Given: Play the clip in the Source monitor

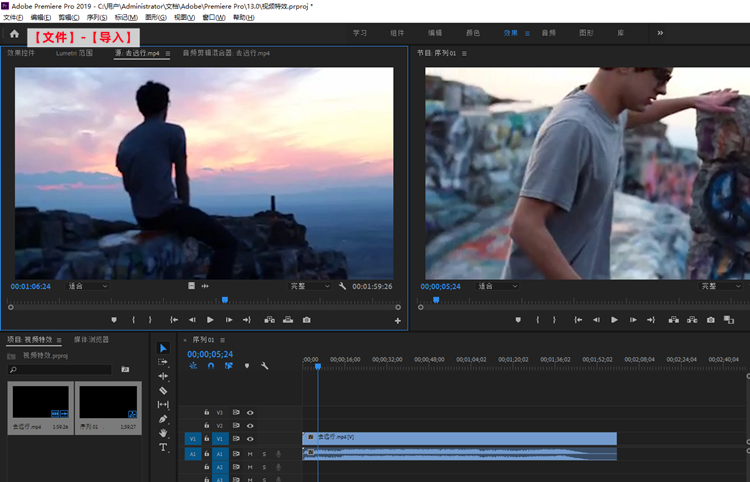Looking at the screenshot, I should [x=210, y=320].
